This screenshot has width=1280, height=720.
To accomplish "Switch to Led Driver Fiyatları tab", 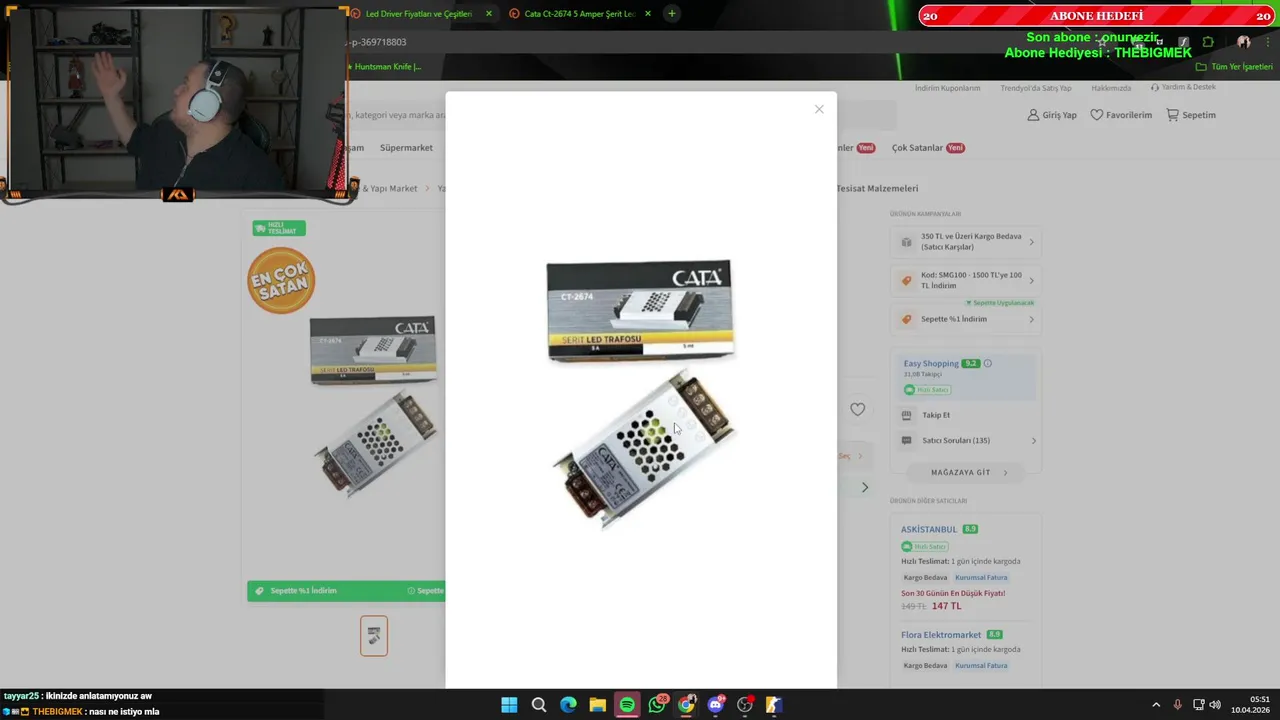I will (418, 14).
